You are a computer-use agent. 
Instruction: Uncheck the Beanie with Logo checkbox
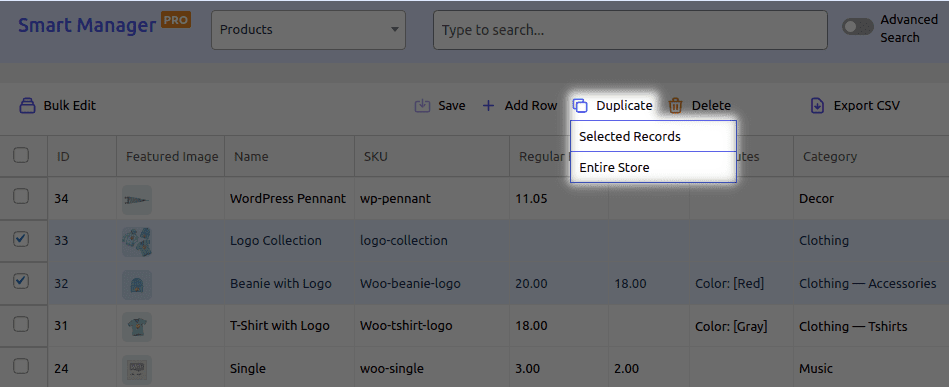[x=21, y=281]
